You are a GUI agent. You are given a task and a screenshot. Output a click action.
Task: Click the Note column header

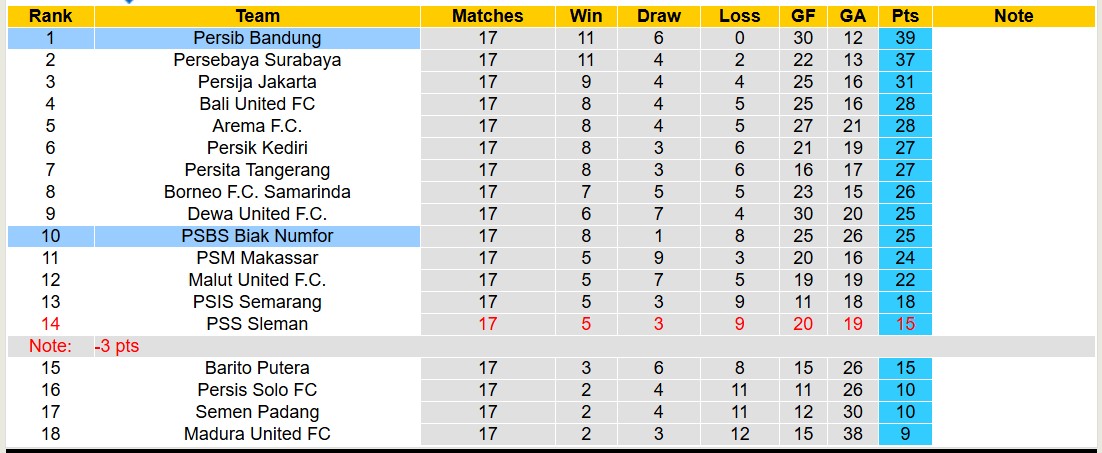tap(1013, 16)
